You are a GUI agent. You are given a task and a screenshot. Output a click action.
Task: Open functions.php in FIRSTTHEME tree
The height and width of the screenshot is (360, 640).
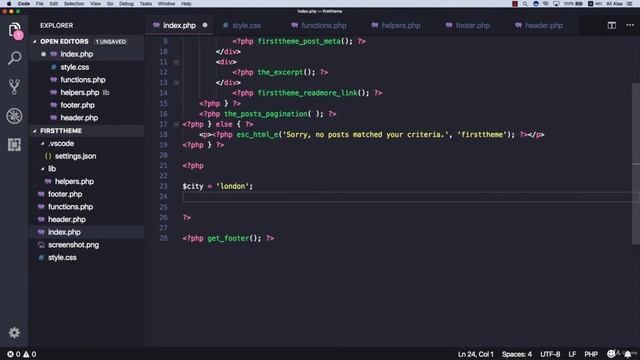[x=87, y=207]
